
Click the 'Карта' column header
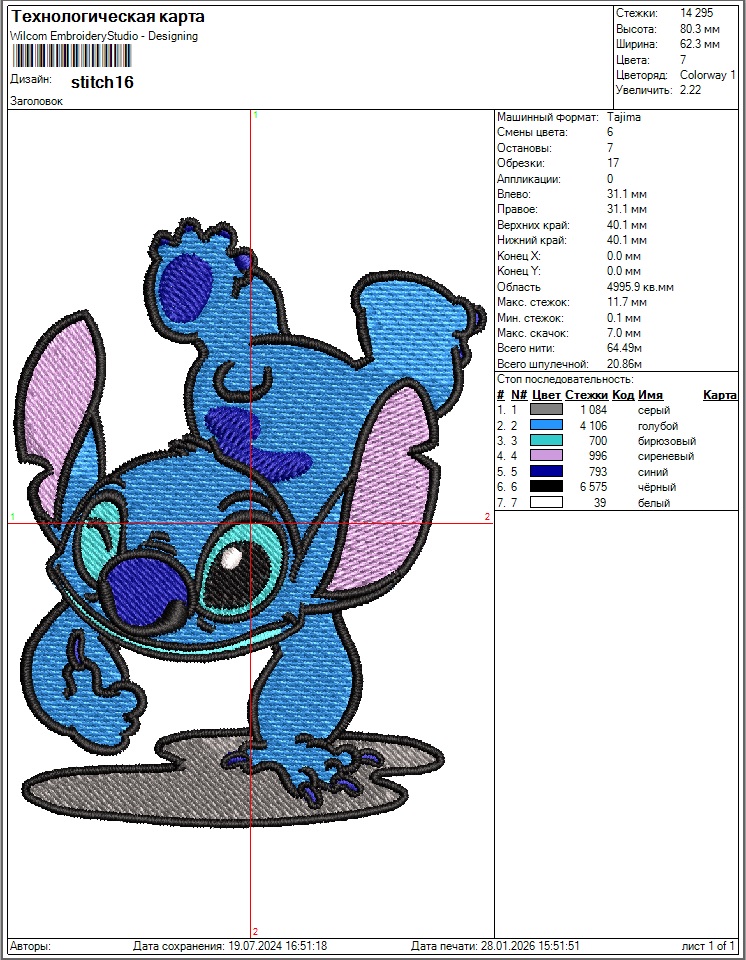719,395
